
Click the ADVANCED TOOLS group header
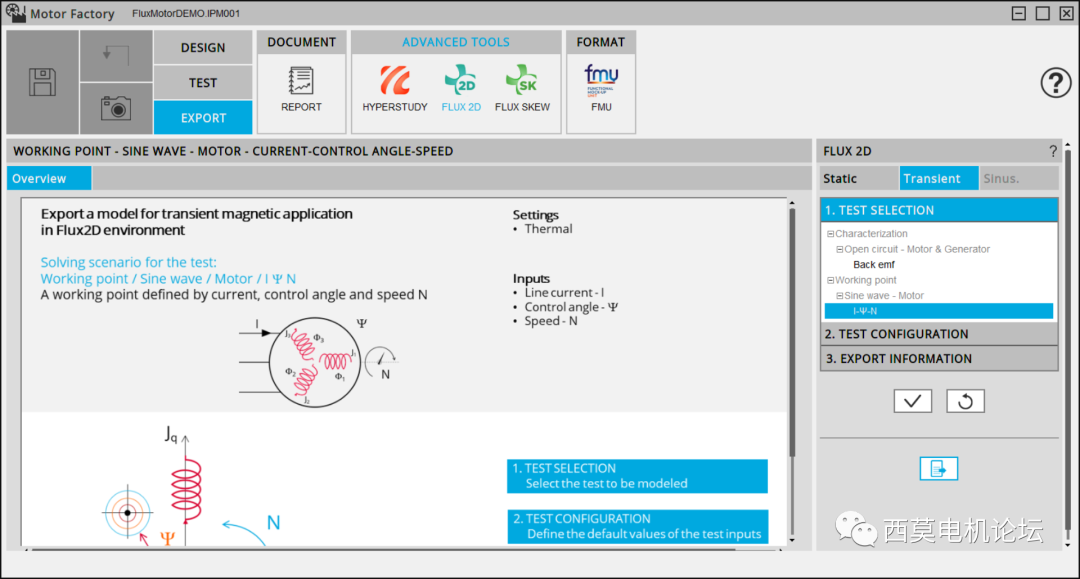coord(456,42)
